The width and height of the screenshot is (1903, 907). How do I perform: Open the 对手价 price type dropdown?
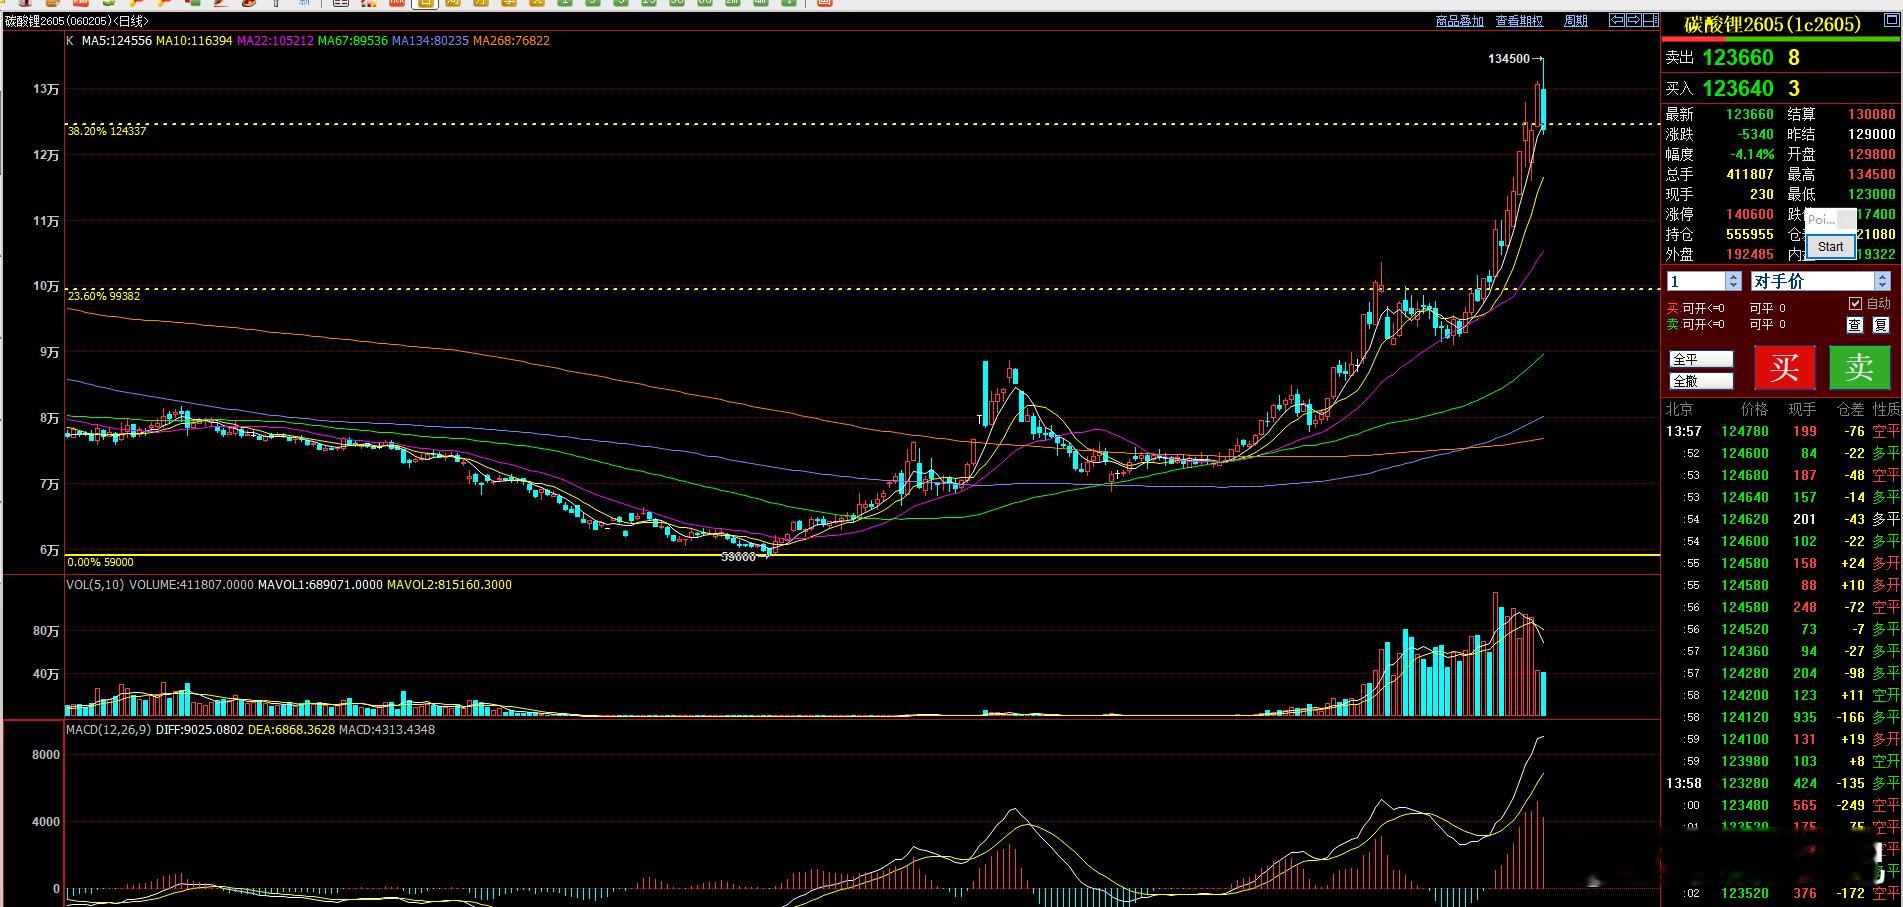(x=1819, y=281)
